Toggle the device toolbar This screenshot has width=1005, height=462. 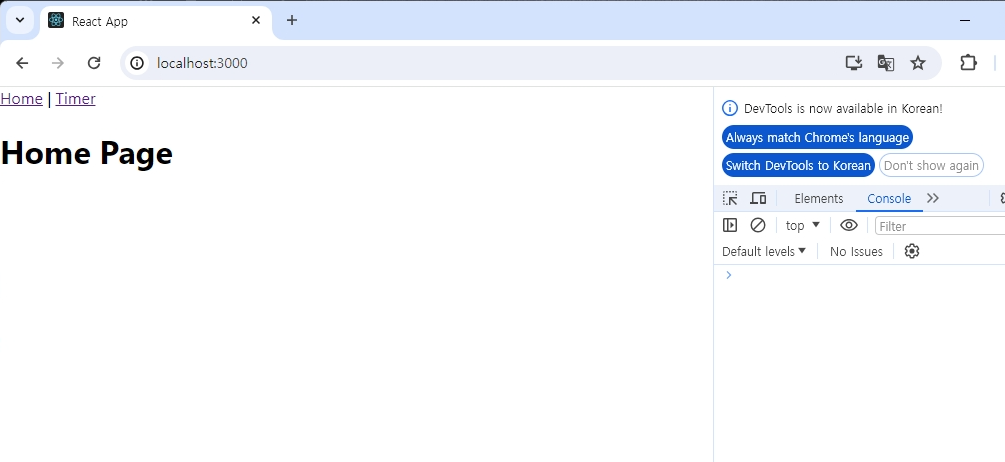click(x=758, y=199)
